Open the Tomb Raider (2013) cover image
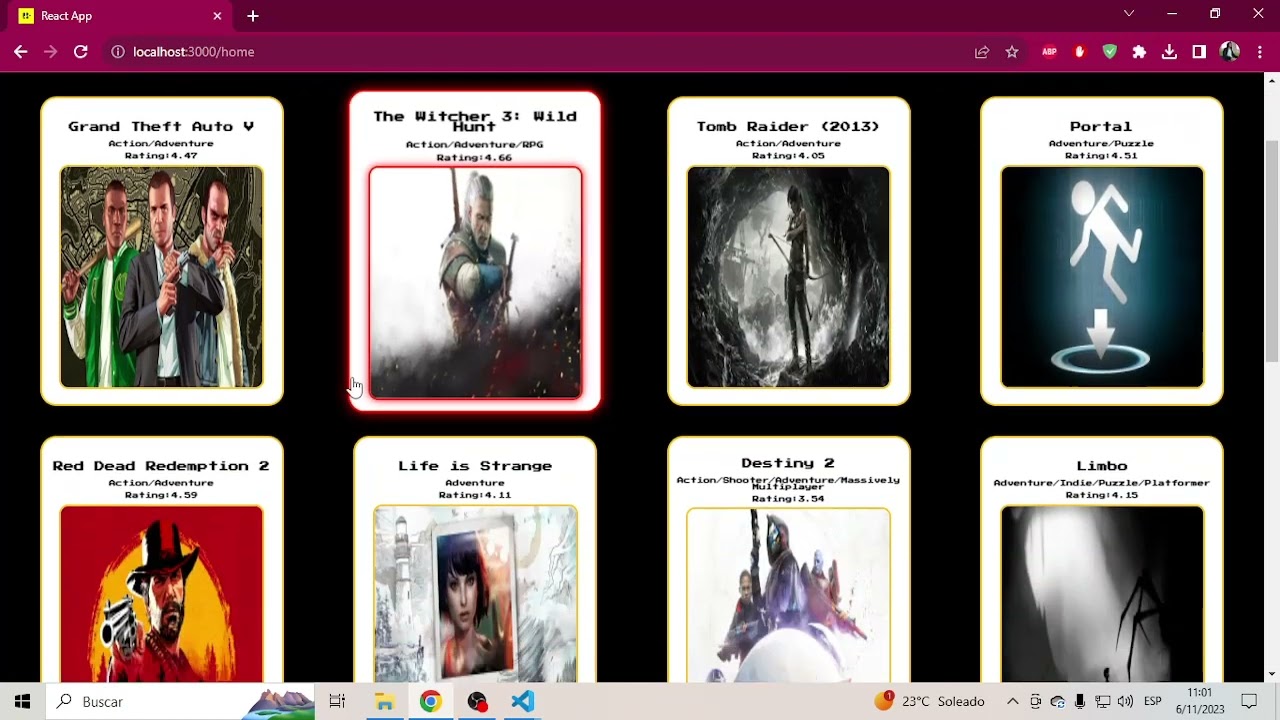The width and height of the screenshot is (1280, 720). (788, 277)
